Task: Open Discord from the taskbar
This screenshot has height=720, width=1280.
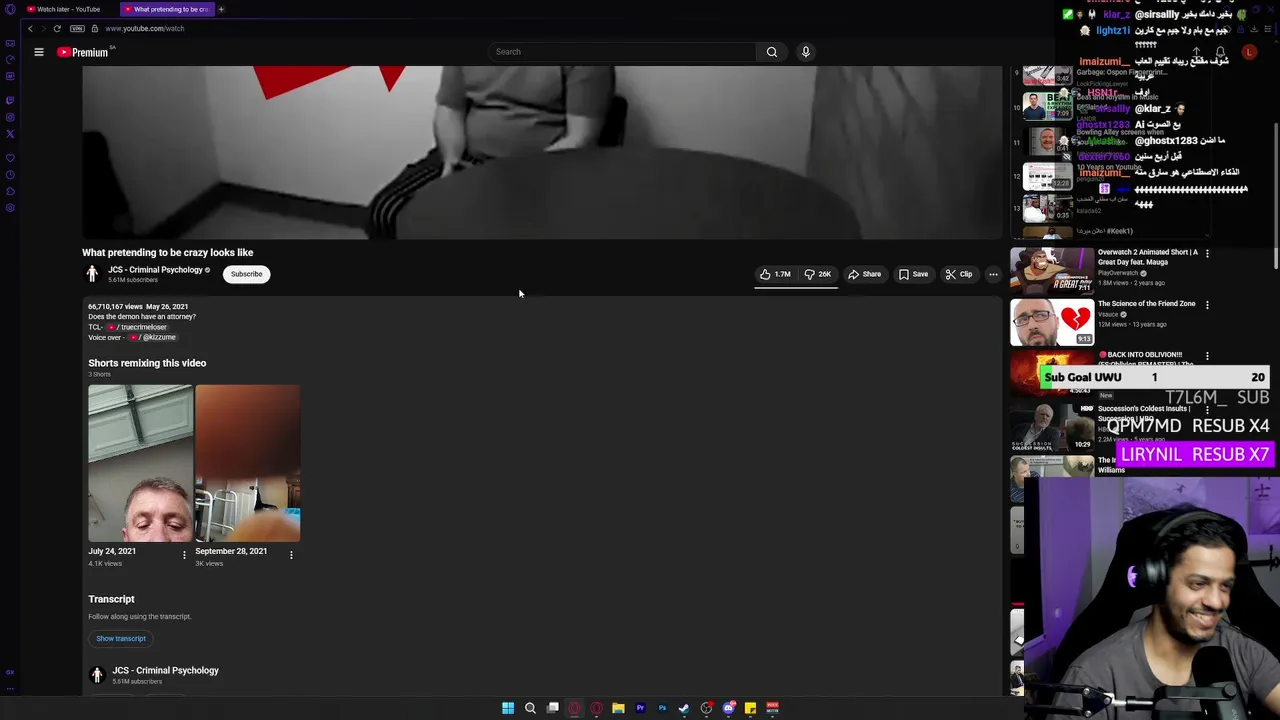Action: tap(729, 708)
